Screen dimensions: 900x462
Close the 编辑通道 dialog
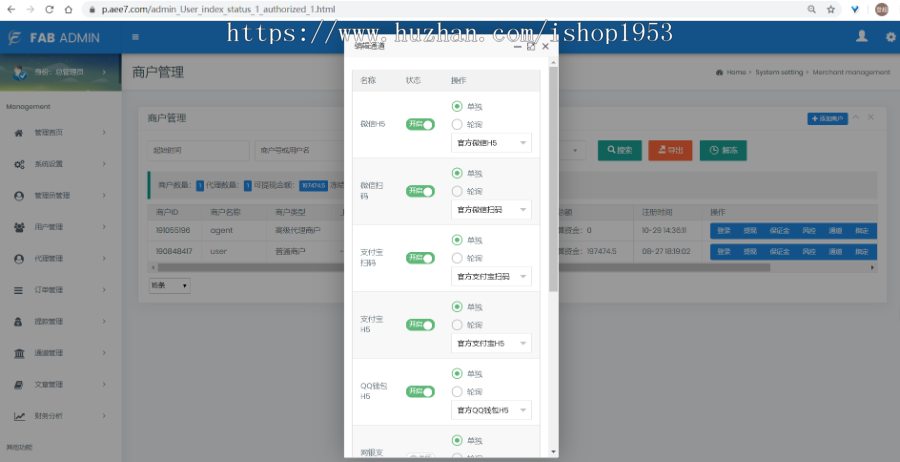[x=545, y=46]
